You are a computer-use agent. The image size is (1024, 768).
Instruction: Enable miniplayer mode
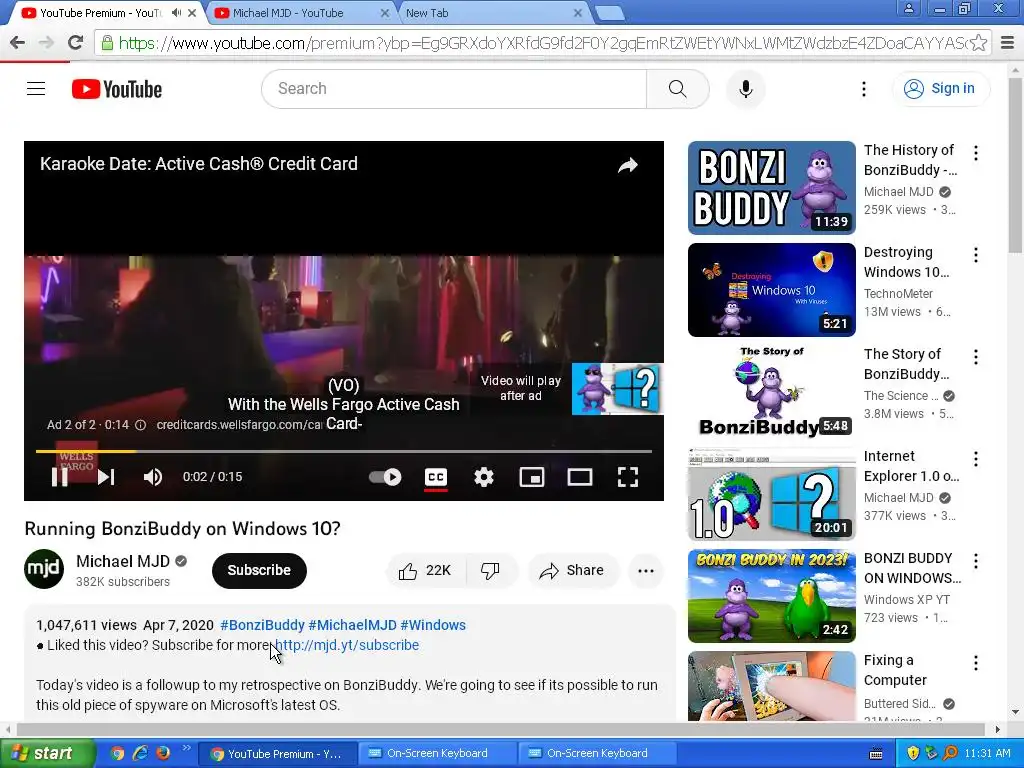click(x=532, y=477)
